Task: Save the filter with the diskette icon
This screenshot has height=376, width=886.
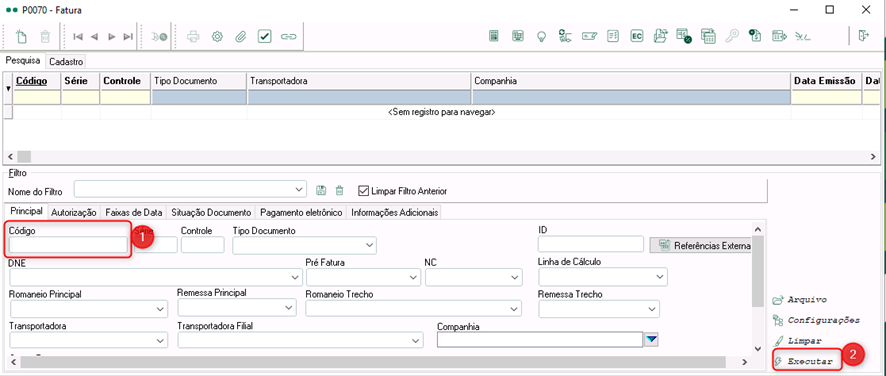Action: [x=322, y=191]
